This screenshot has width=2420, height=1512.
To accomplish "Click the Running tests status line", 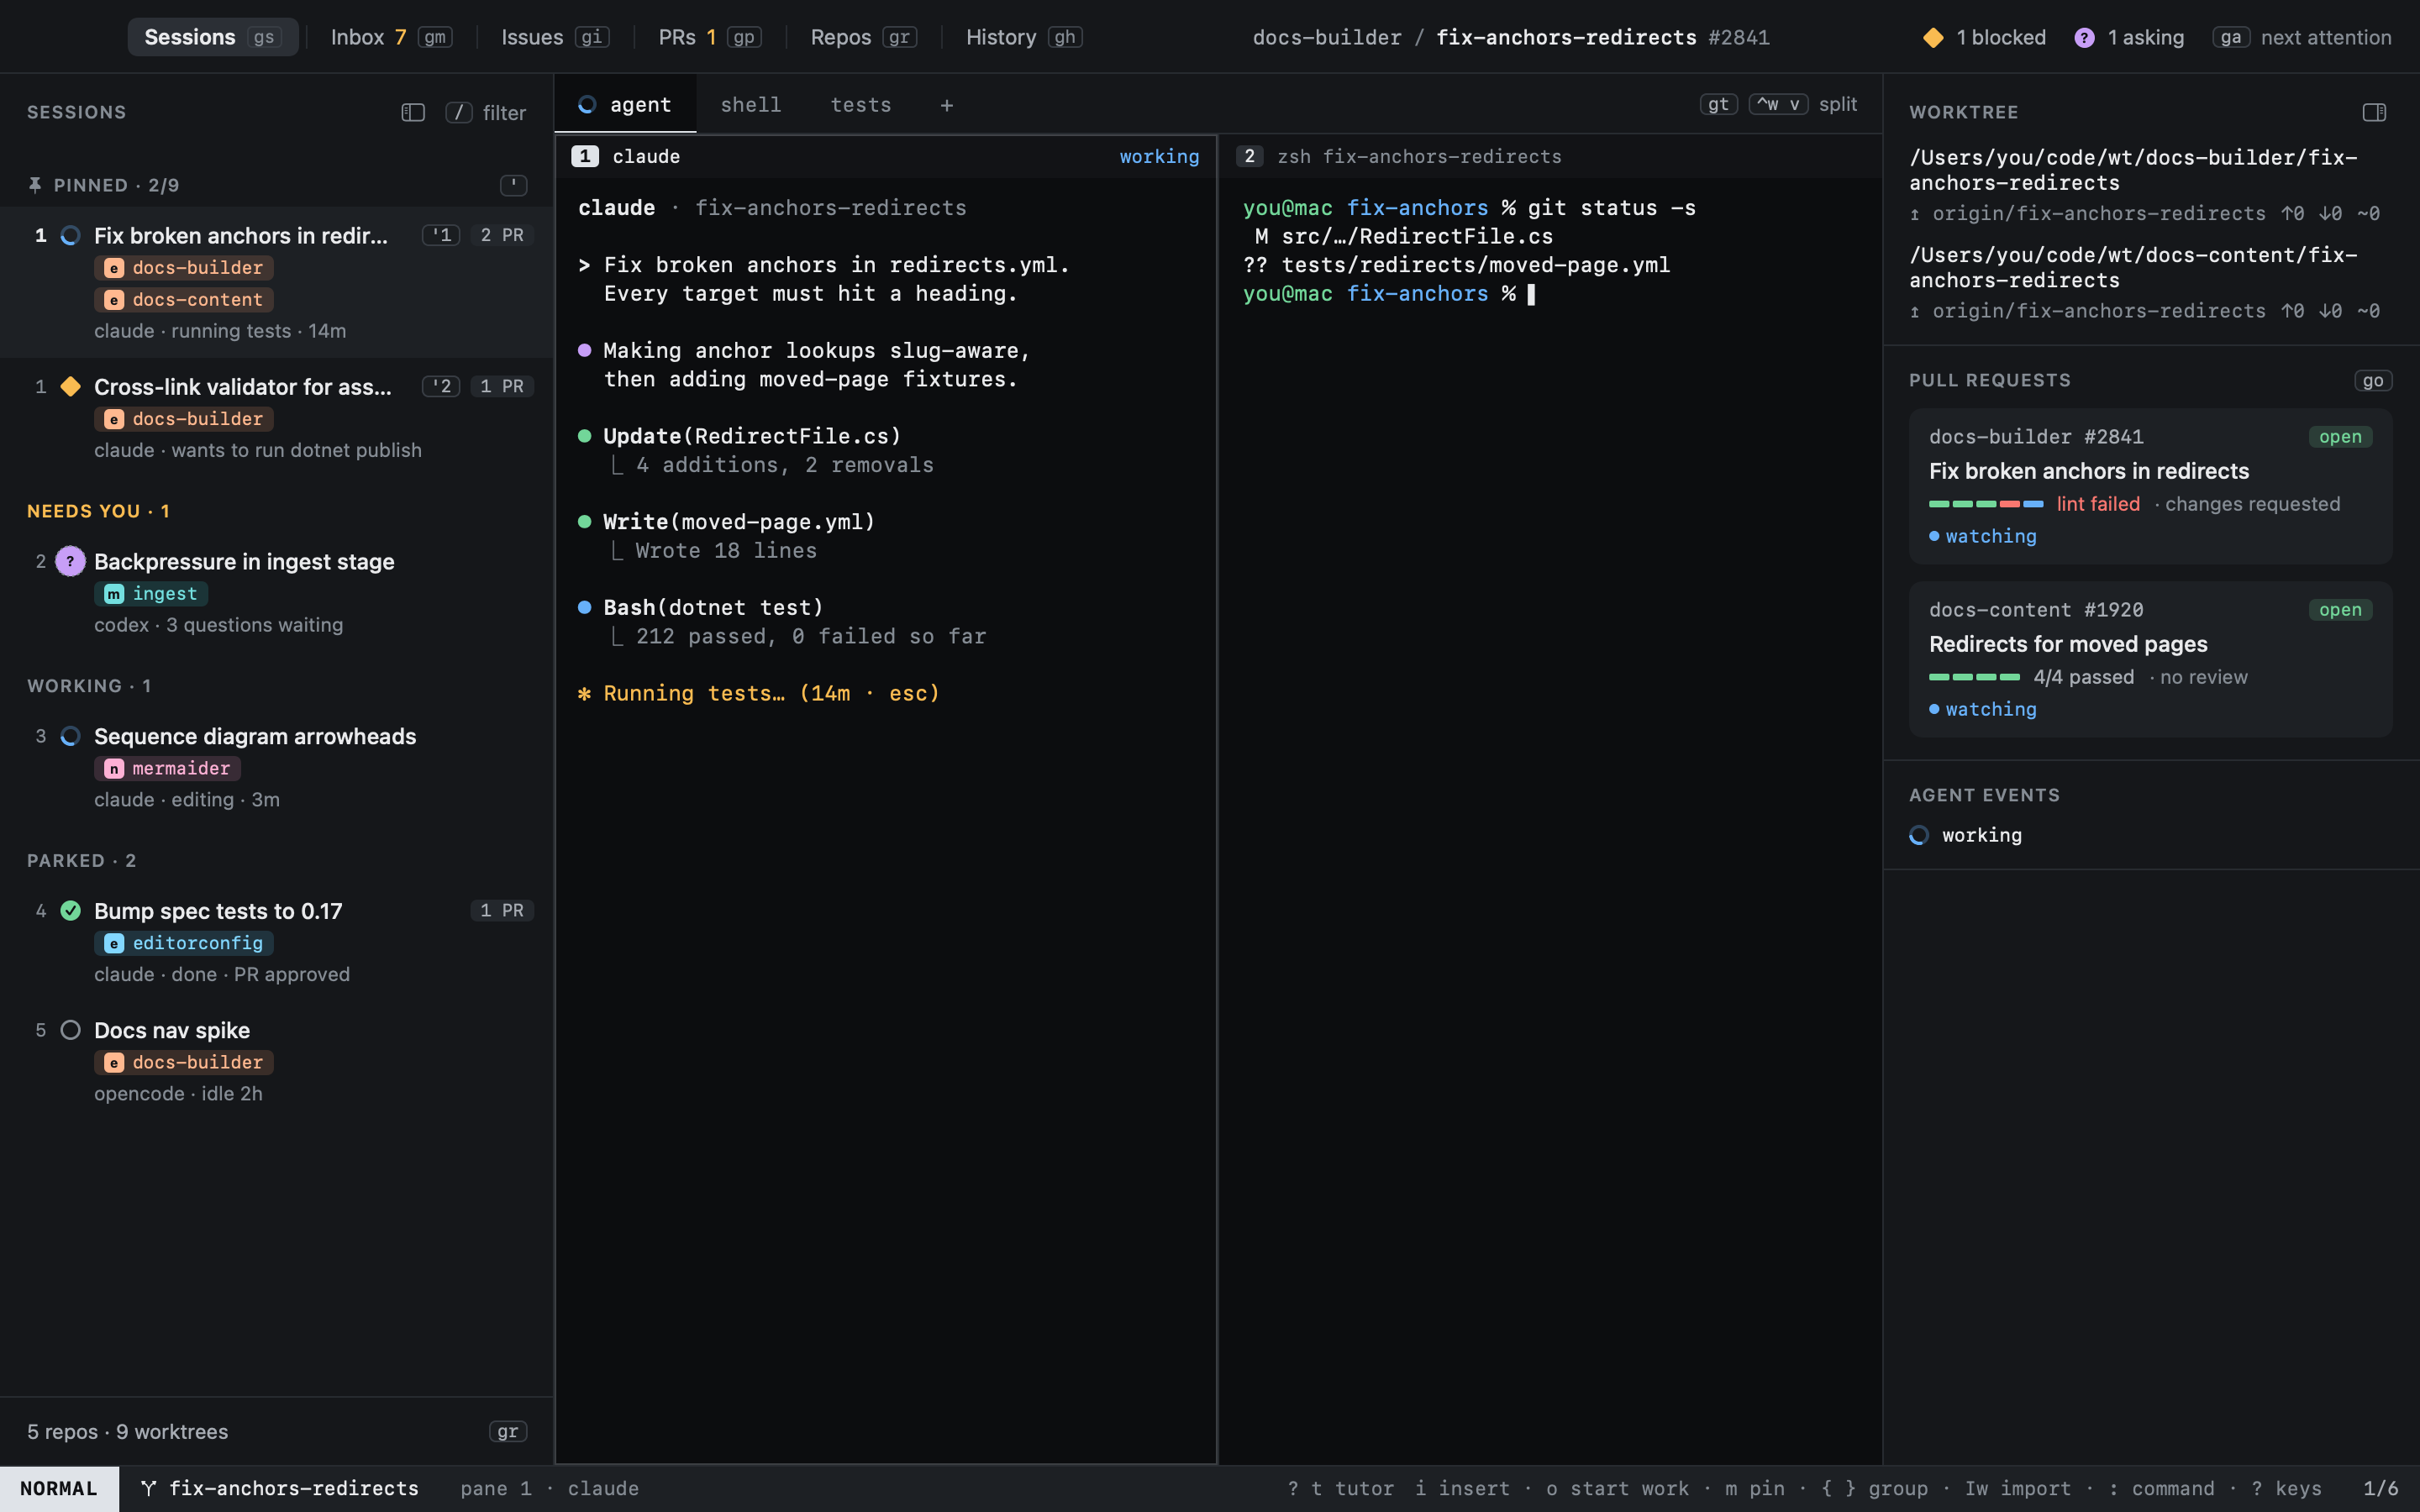I will pos(759,693).
